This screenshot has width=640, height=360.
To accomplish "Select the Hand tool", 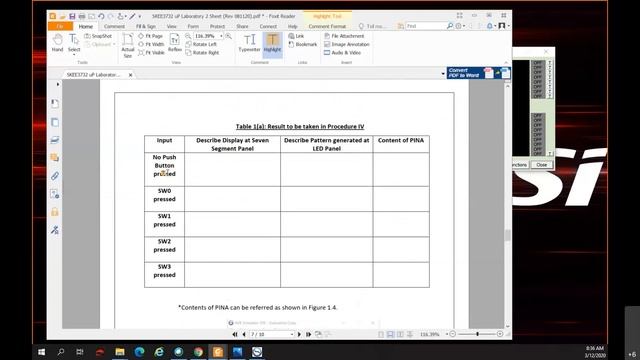I will pos(58,43).
